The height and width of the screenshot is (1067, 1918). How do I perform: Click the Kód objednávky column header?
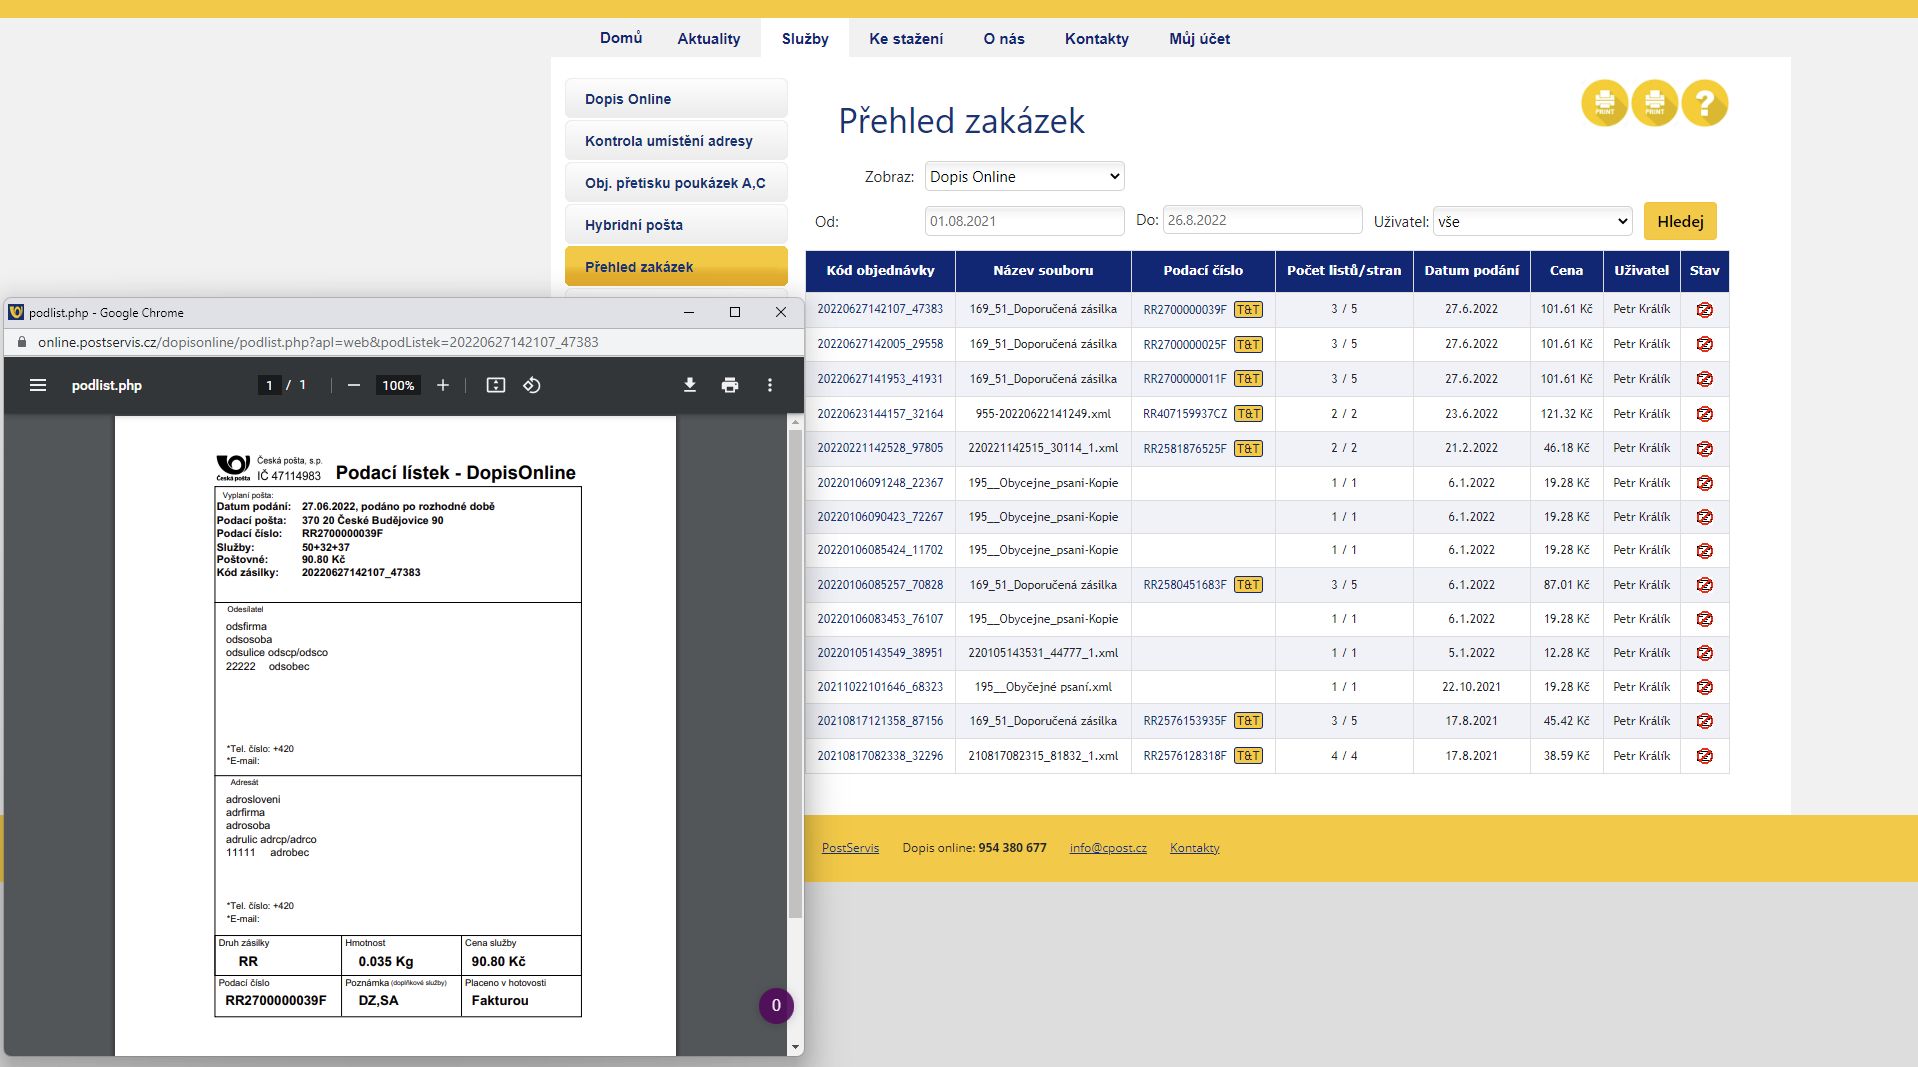880,271
